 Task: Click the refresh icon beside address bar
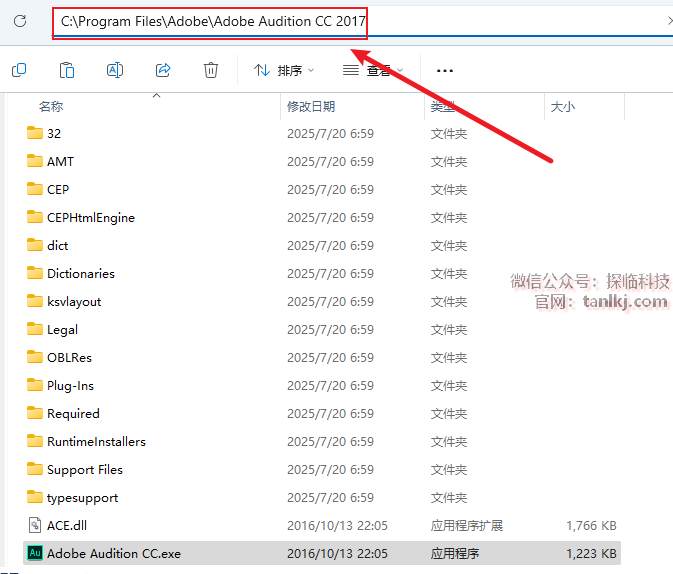point(20,21)
